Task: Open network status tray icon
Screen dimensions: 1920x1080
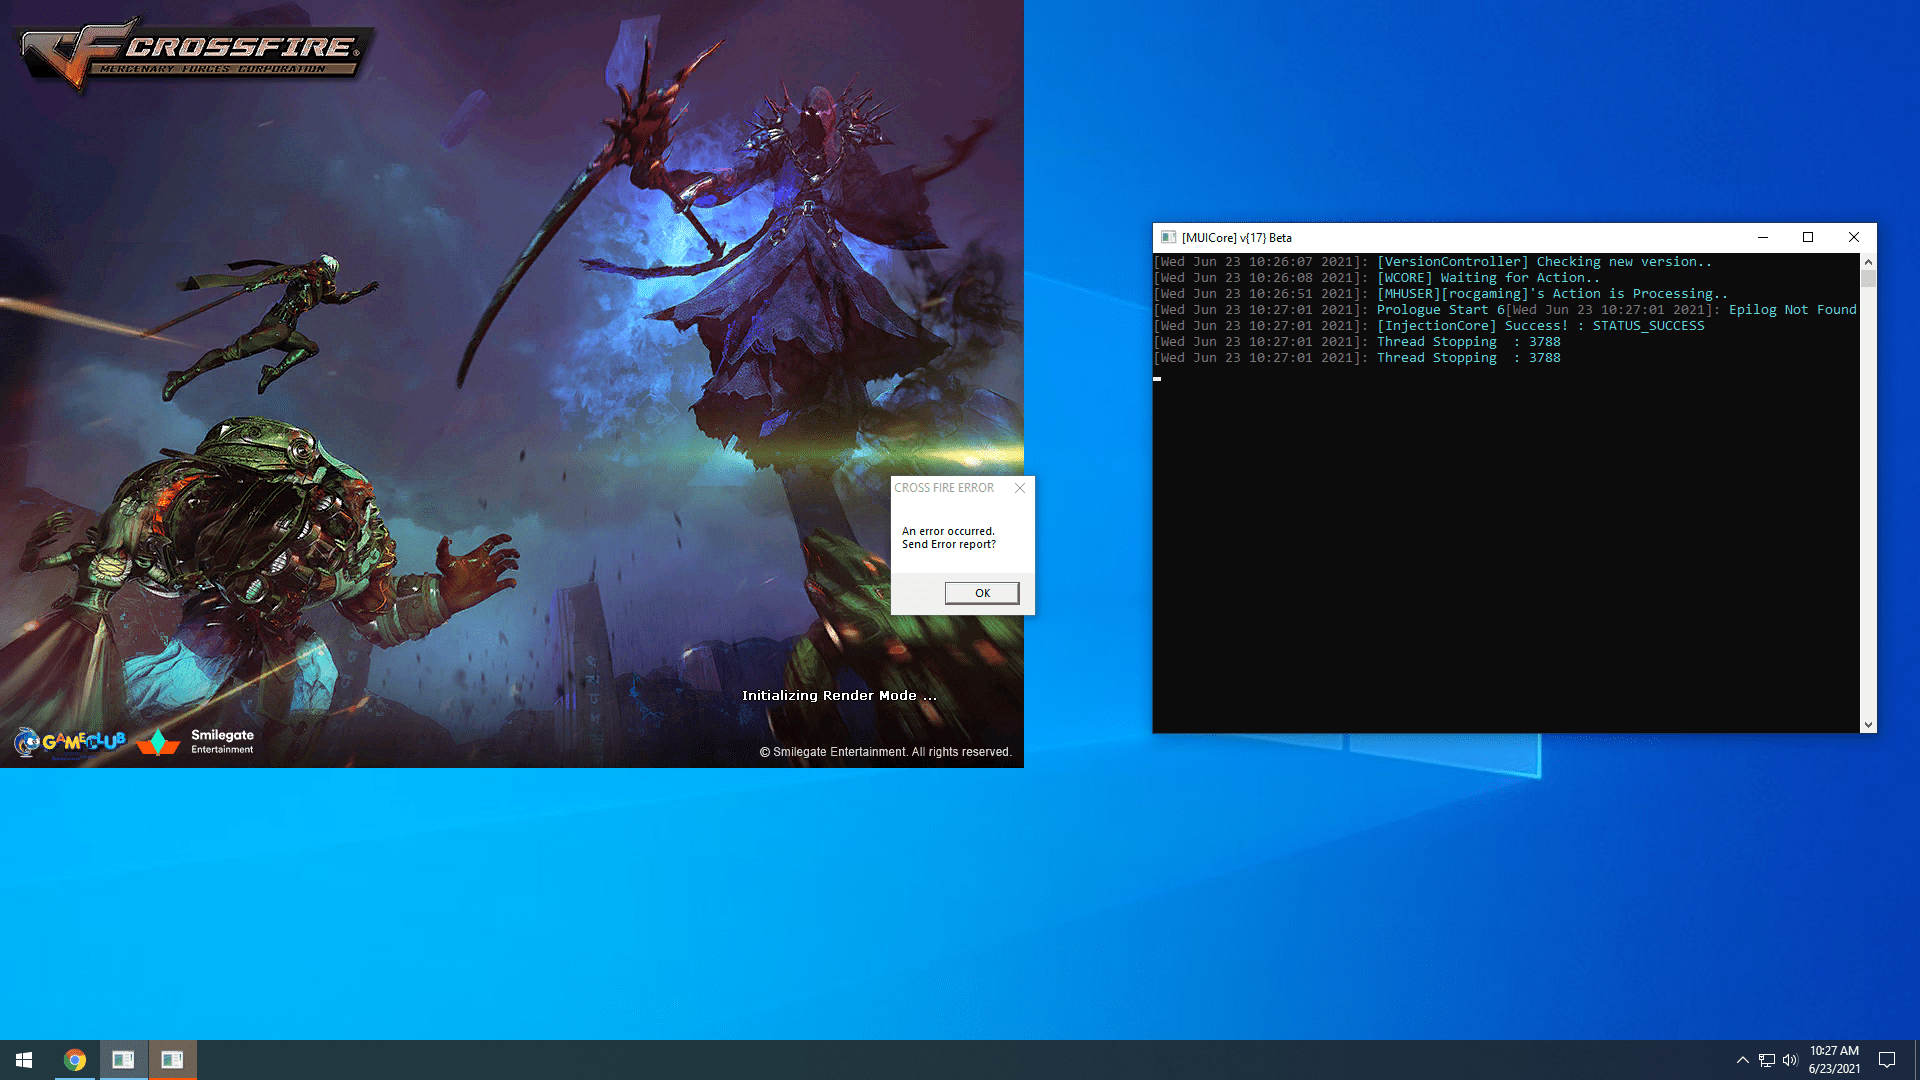Action: [1766, 1060]
